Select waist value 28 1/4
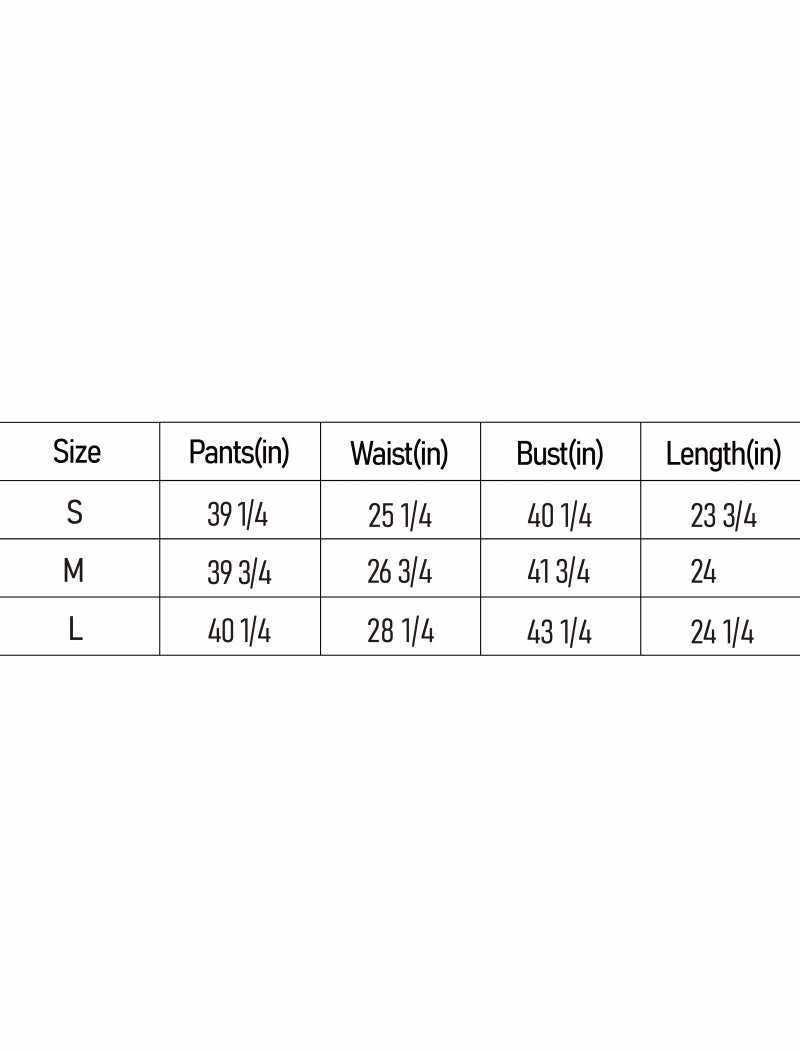800x1050 pixels. (x=400, y=632)
